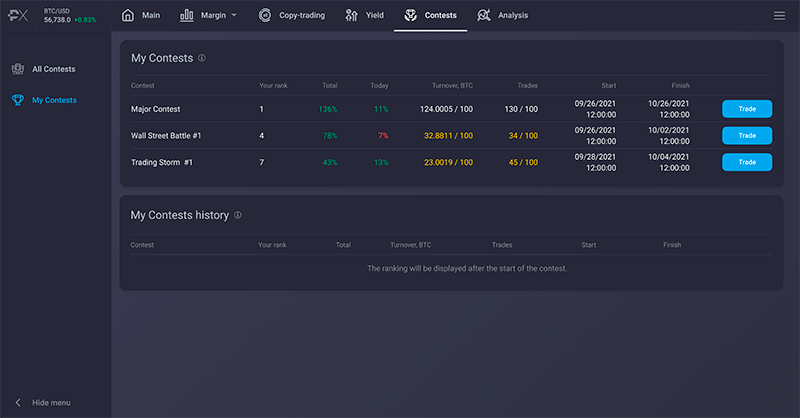Viewport: 800px width, 418px height.
Task: Click the 136% total value
Action: (x=328, y=109)
